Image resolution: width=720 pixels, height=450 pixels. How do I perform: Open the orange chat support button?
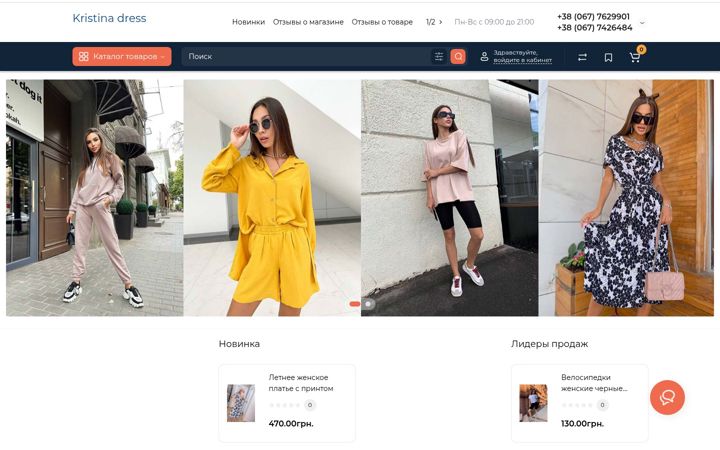667,398
